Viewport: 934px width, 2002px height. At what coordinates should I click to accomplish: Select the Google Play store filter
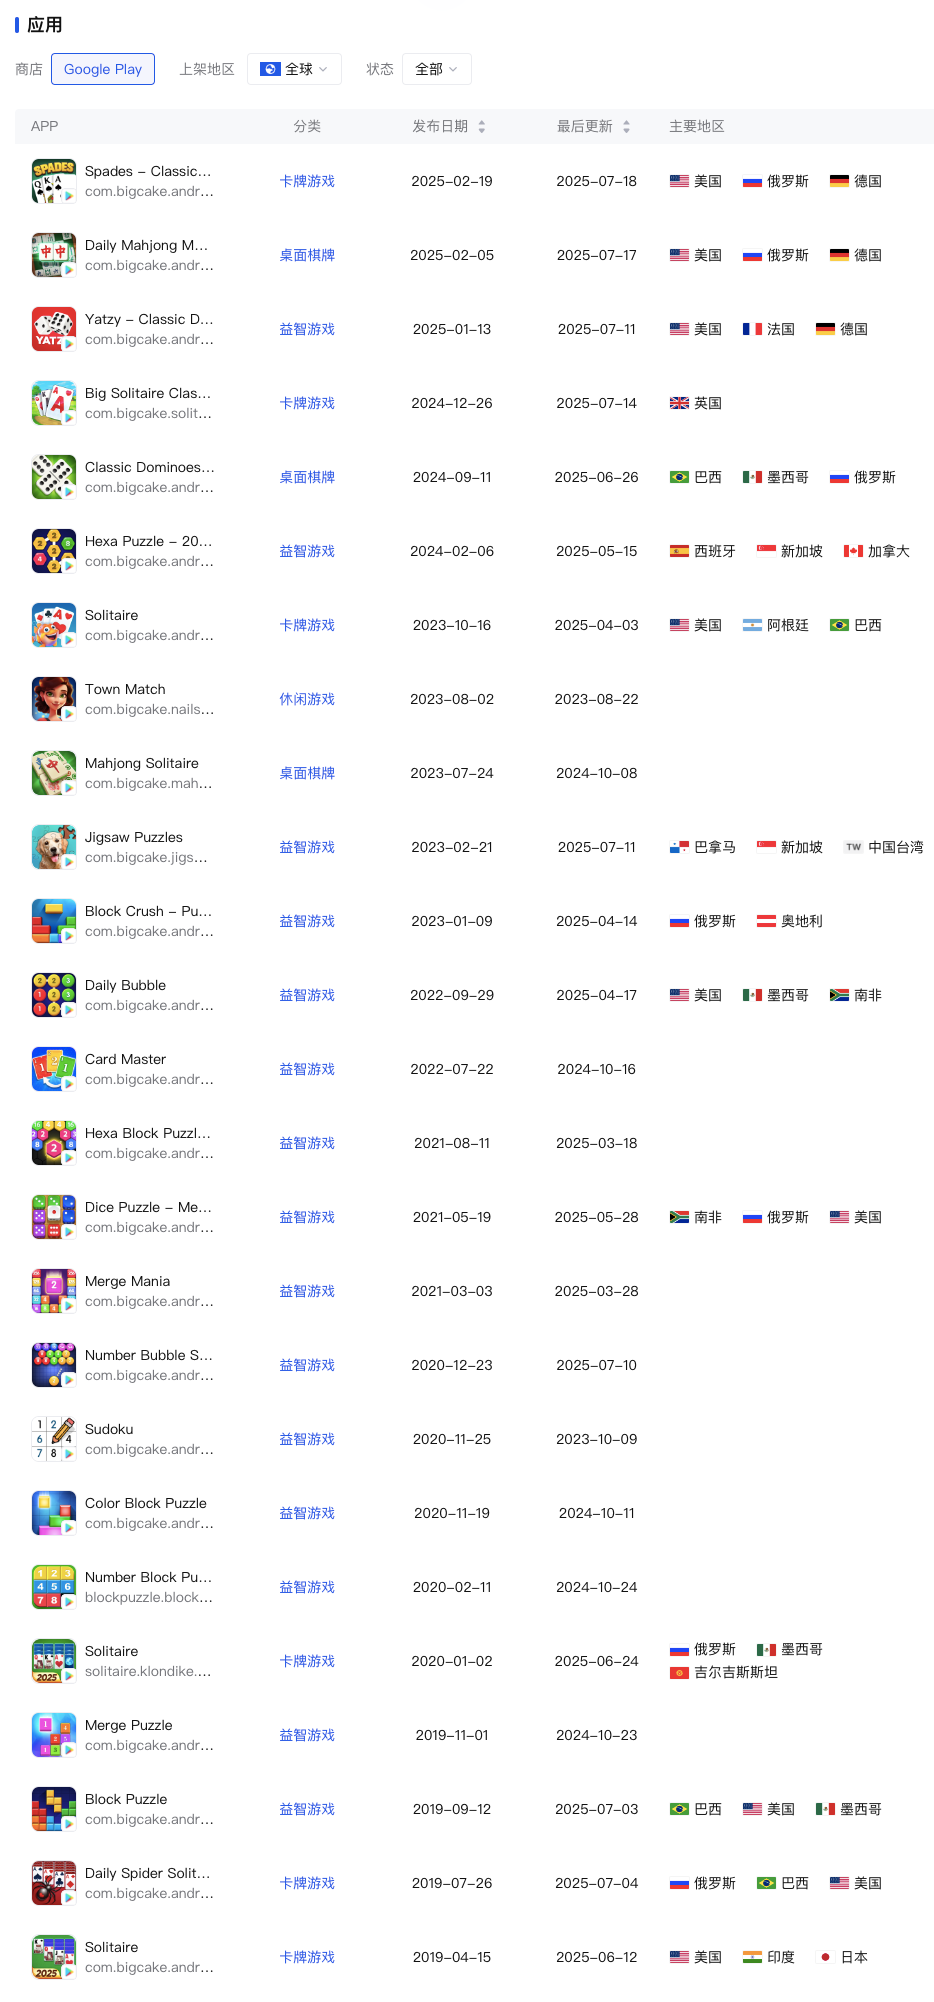click(x=103, y=69)
